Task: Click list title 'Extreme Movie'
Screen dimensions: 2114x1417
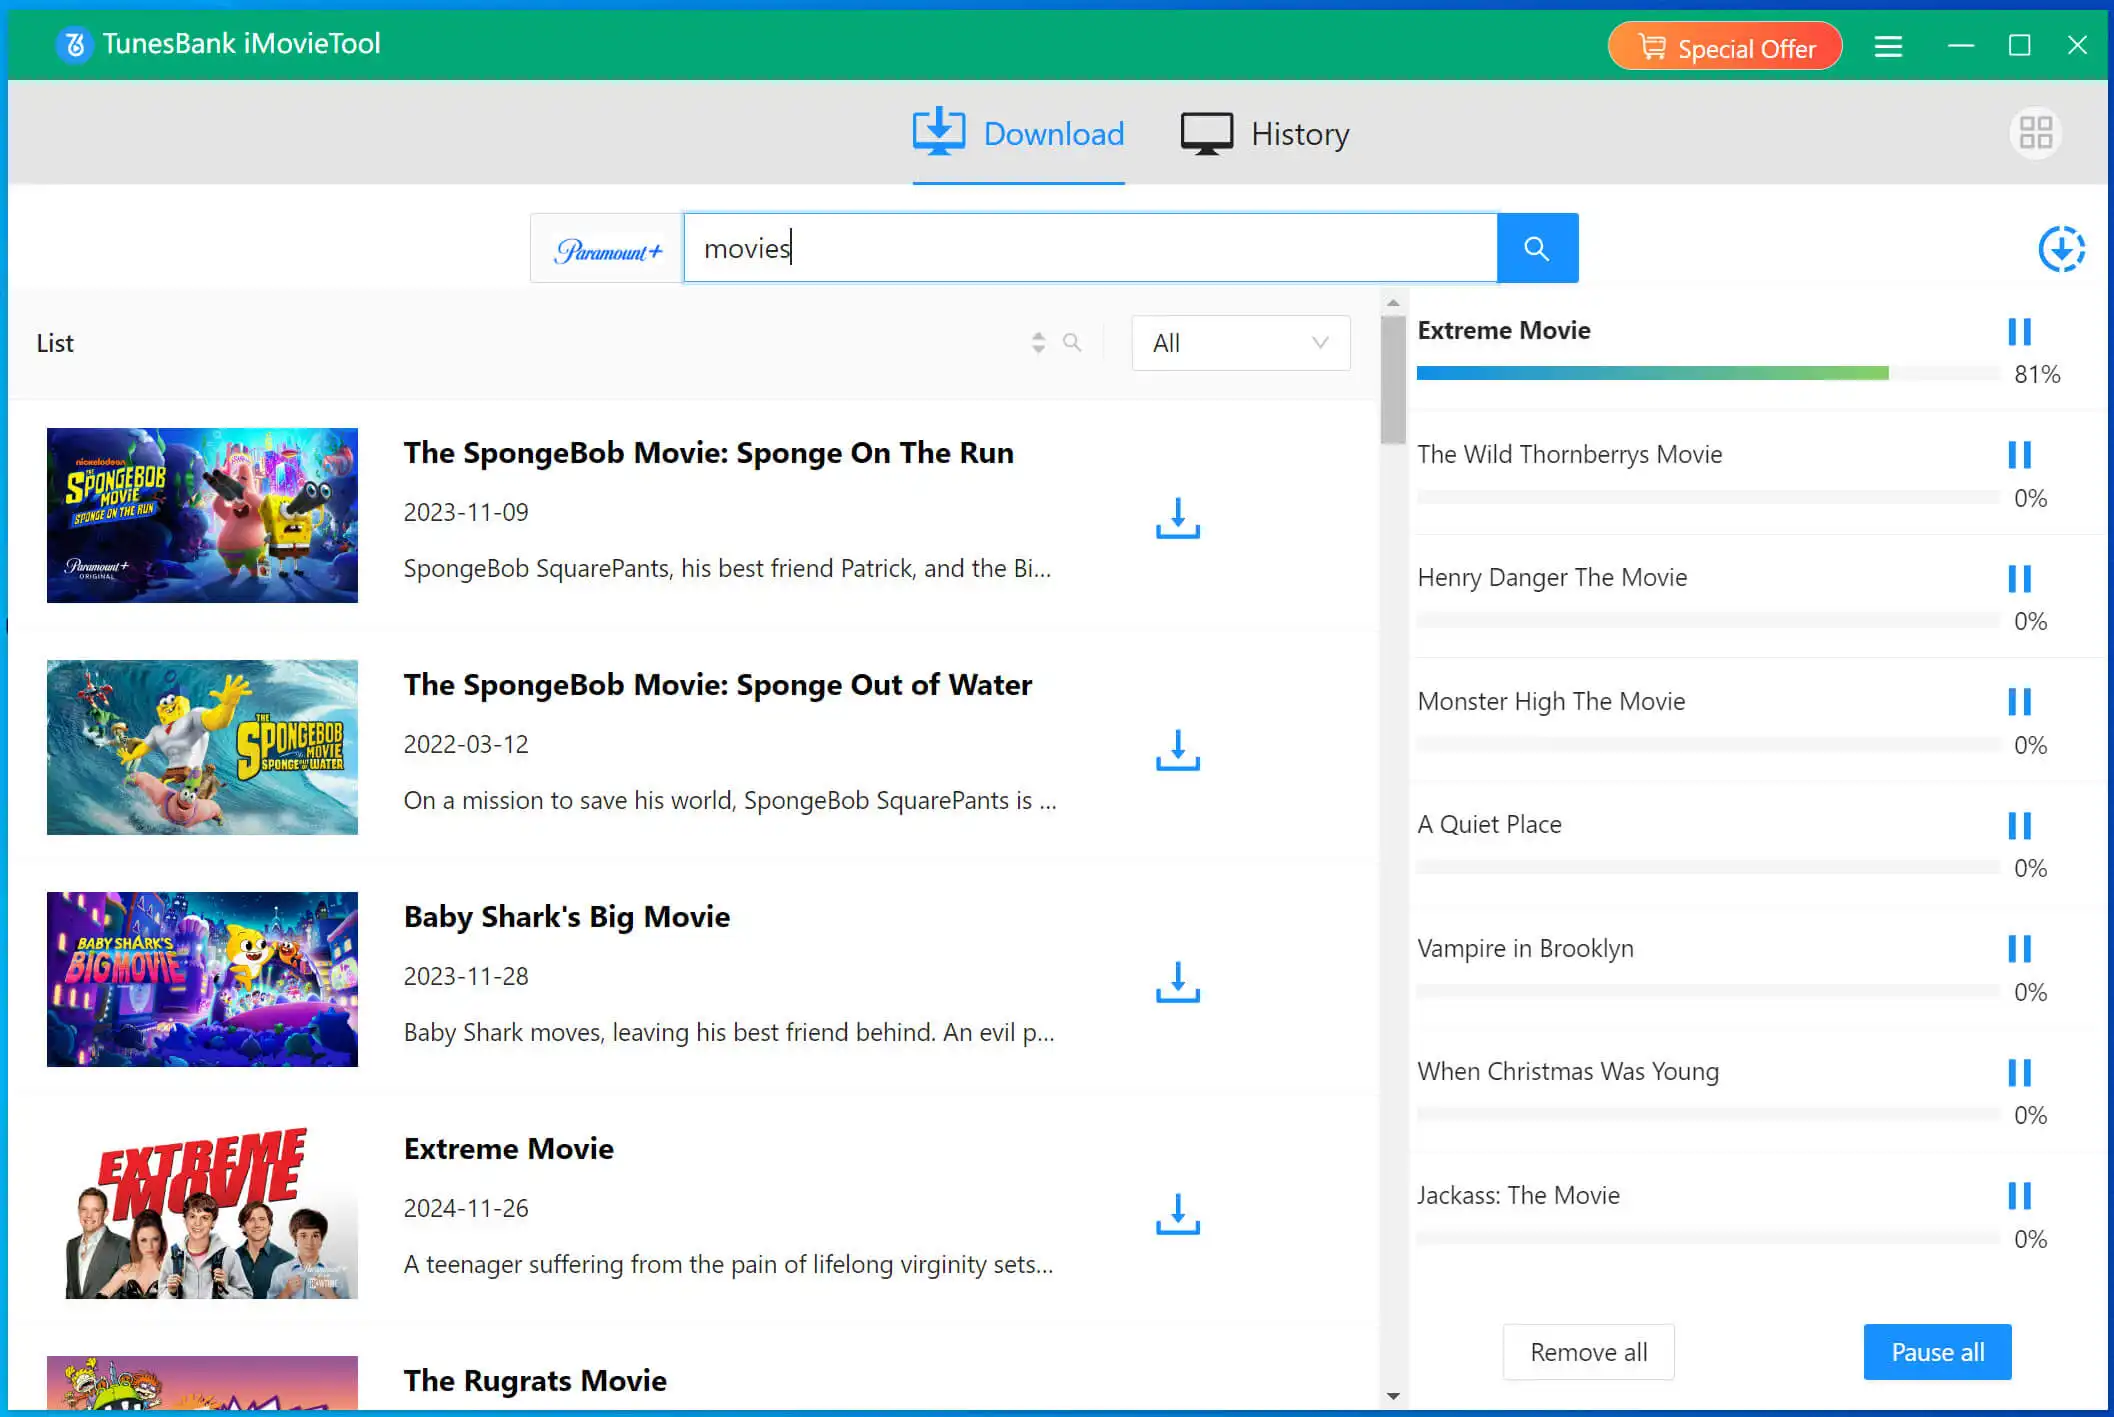Action: coord(509,1149)
